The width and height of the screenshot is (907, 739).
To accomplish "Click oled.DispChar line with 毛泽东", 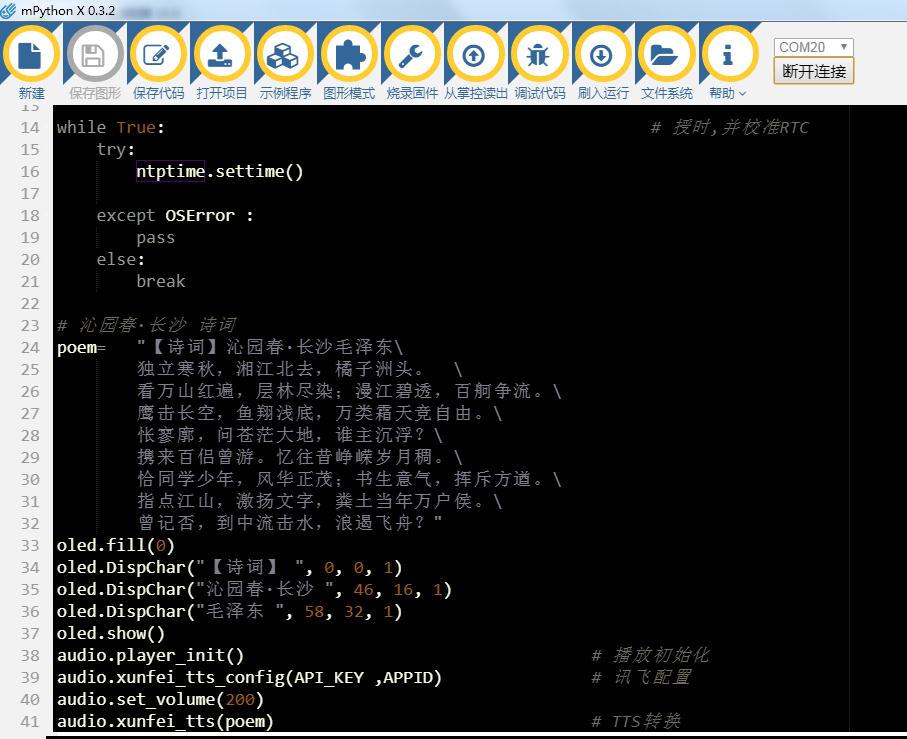I will 229,611.
